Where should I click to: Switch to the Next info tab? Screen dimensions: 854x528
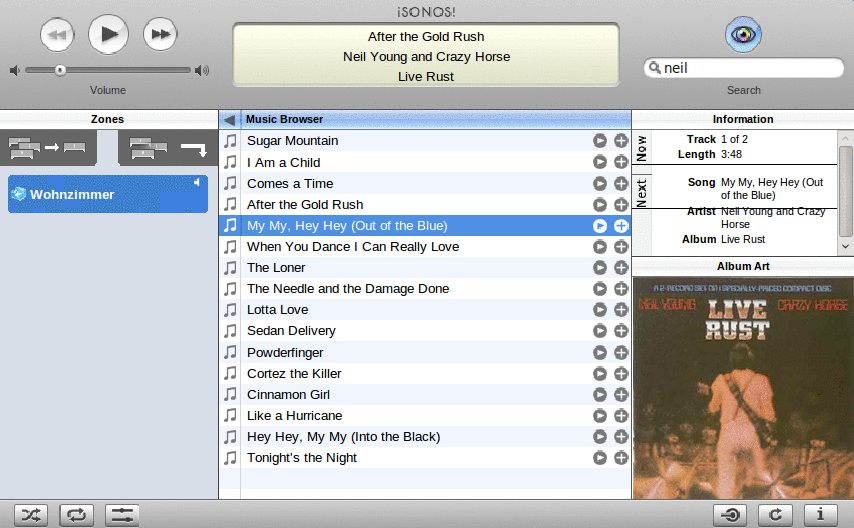(642, 193)
